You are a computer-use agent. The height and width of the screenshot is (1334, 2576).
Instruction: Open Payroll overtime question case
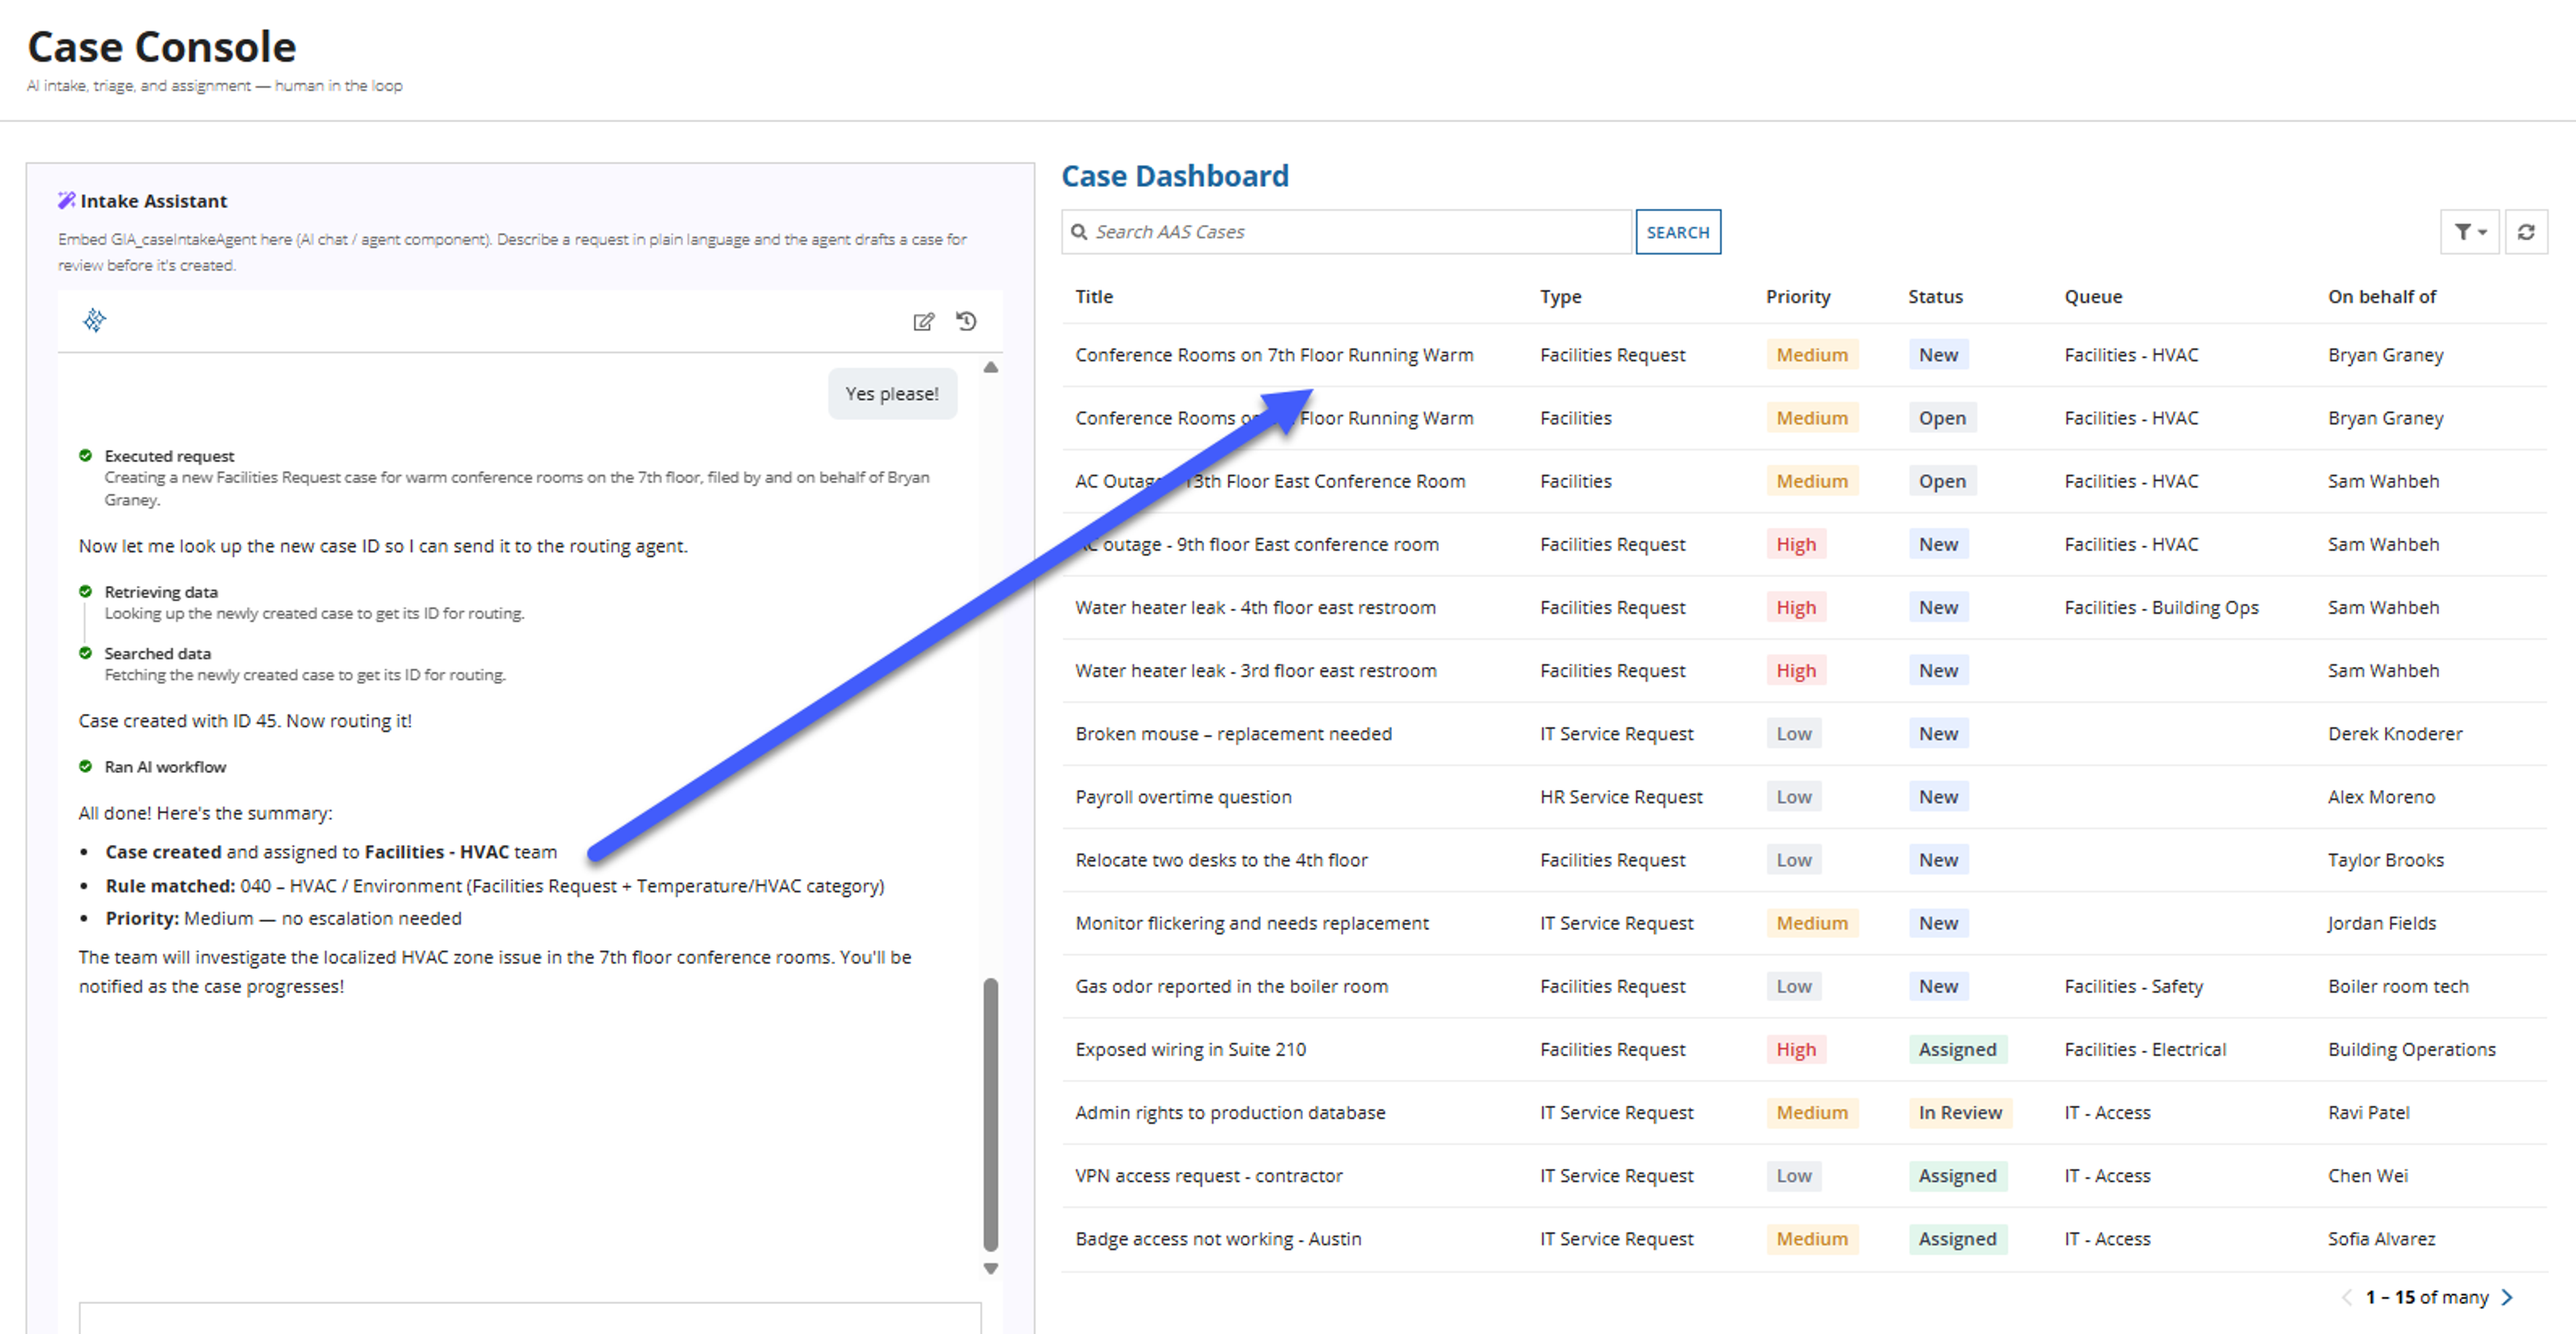point(1182,796)
